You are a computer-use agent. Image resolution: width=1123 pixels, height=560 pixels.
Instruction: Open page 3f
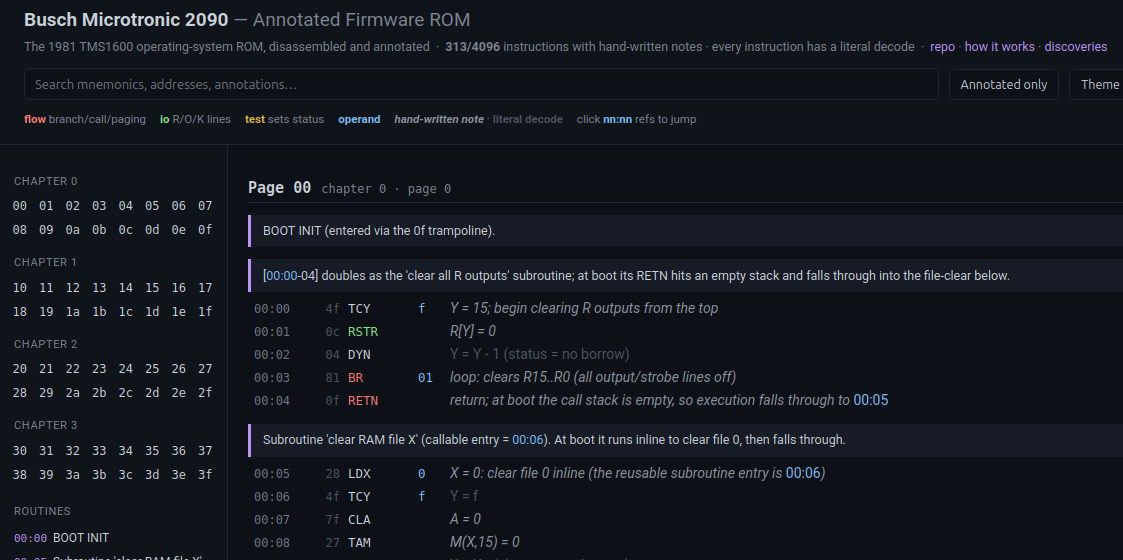(206, 474)
